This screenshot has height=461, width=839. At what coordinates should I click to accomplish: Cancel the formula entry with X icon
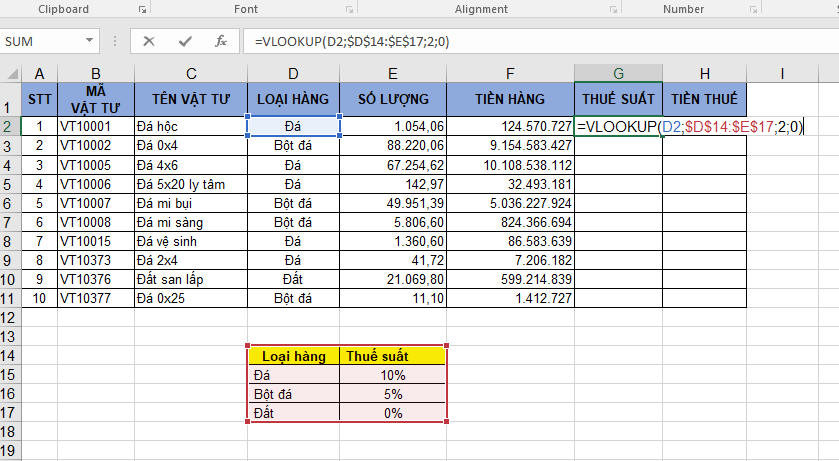click(x=149, y=42)
